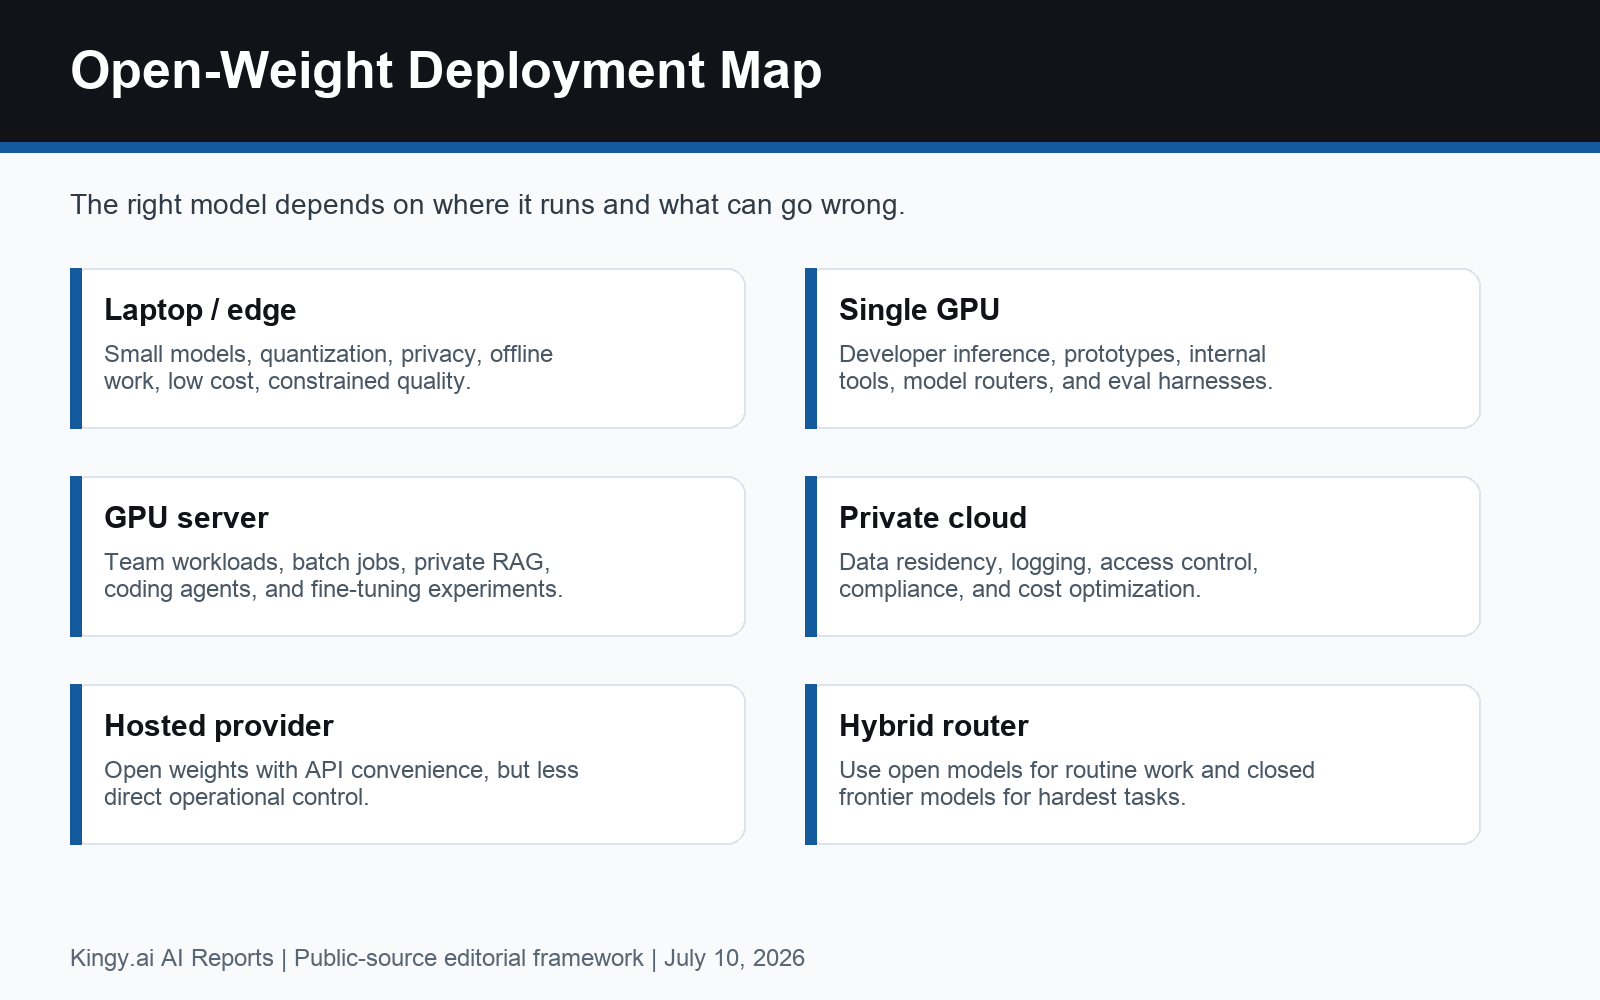Select the 'Developer inference, prototypes' description text

coord(1056,368)
